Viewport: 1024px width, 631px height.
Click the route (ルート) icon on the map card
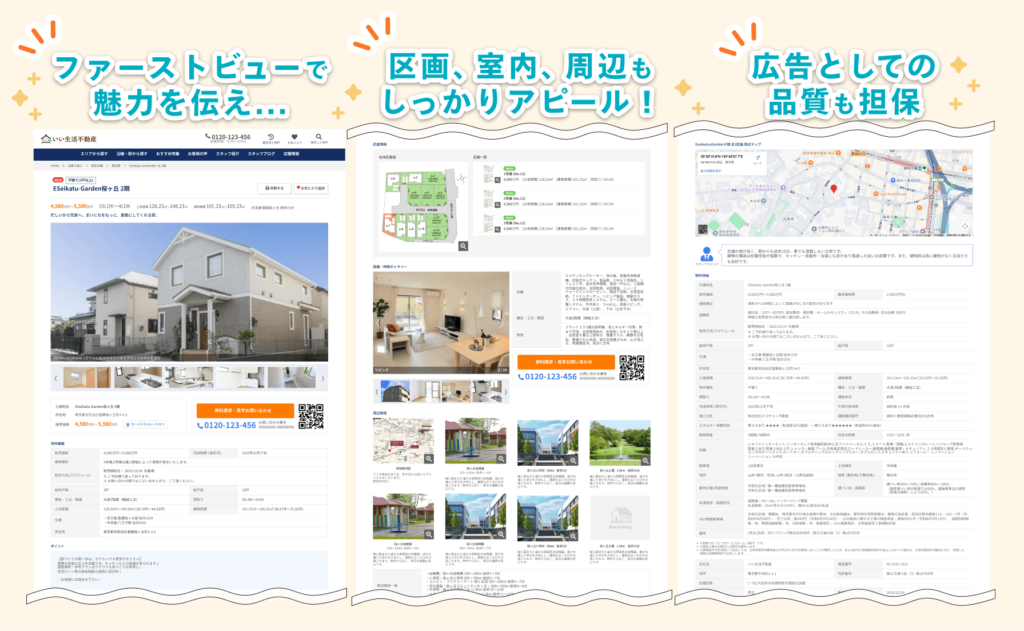click(757, 160)
